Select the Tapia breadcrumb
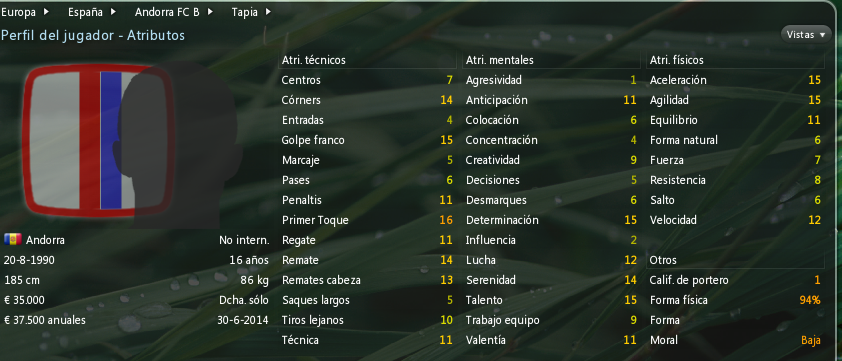 pyautogui.click(x=244, y=12)
